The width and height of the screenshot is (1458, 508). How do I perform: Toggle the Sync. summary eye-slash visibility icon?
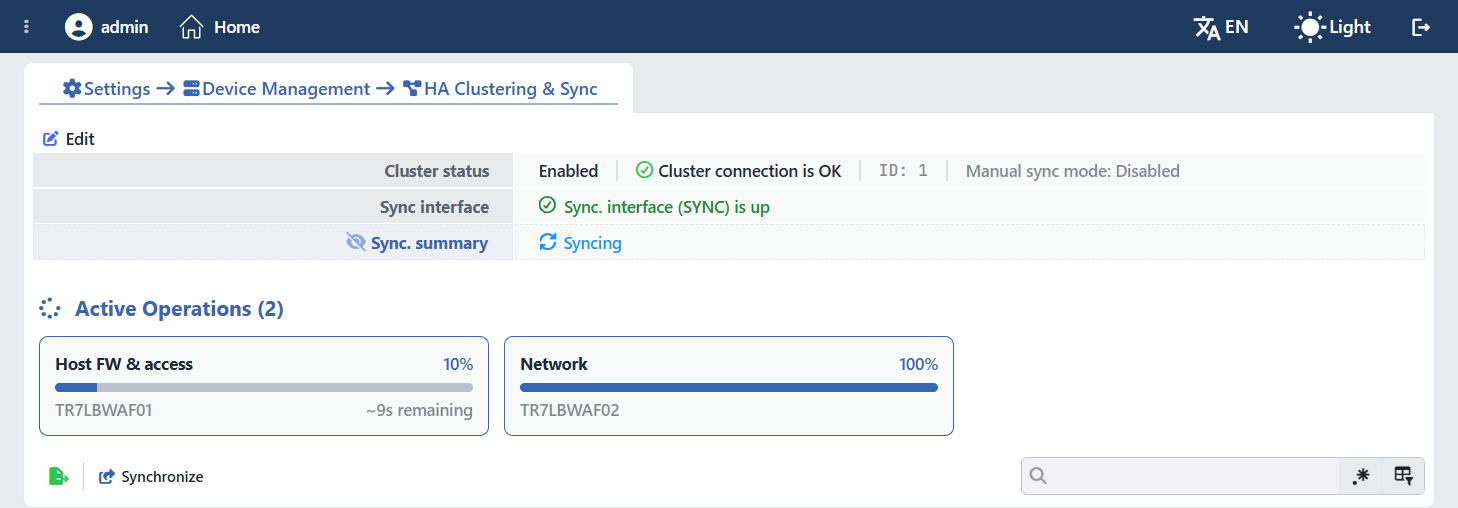point(356,242)
